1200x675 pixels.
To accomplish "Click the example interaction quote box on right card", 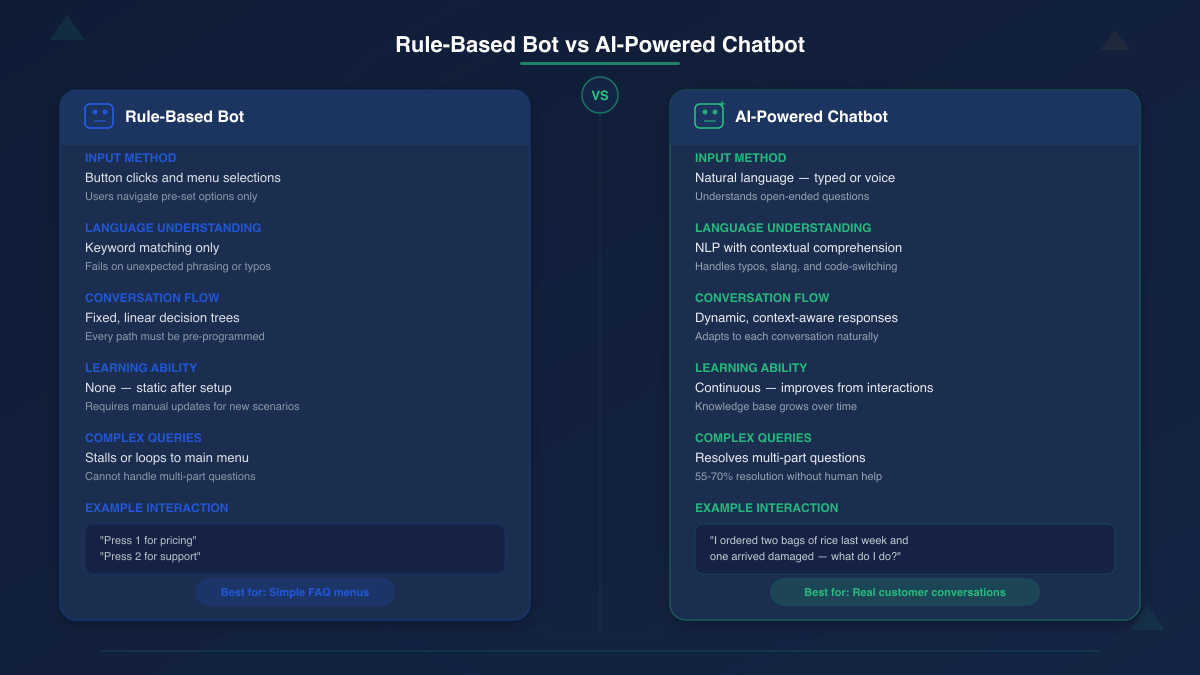I will point(904,549).
